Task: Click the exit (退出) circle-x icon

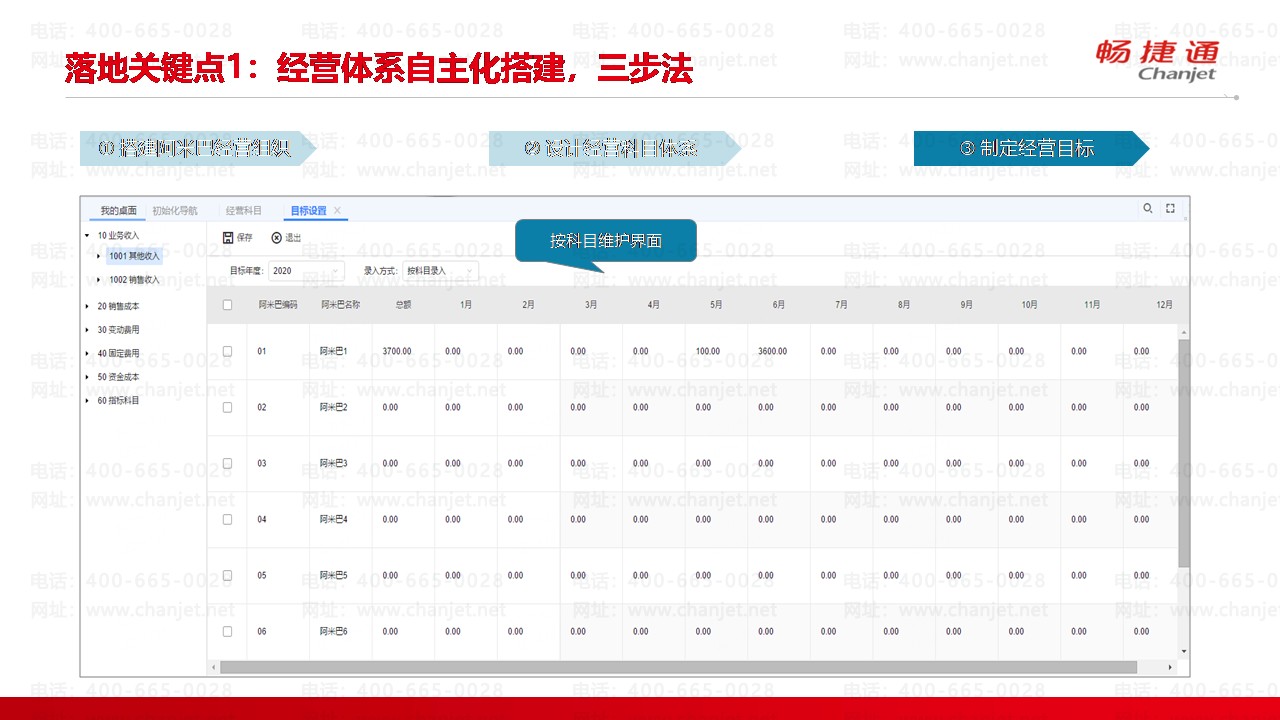Action: (x=276, y=238)
